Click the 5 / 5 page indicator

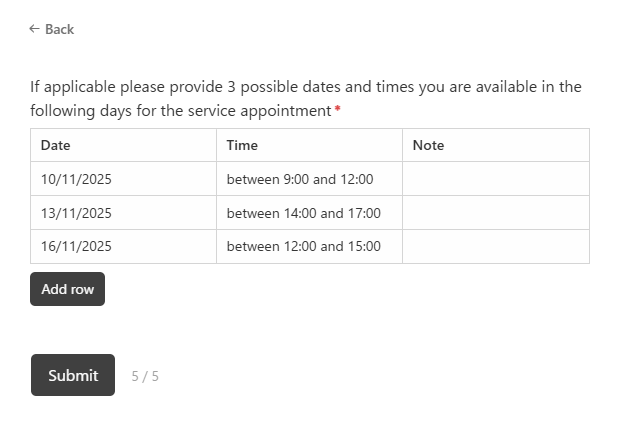point(145,376)
